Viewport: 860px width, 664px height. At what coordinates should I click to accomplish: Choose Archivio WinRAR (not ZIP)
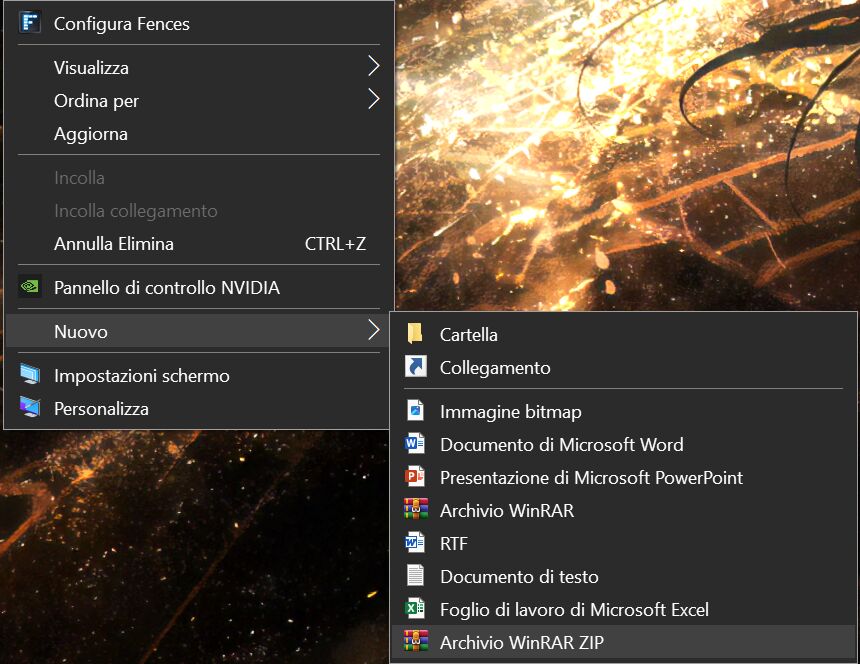[624, 510]
